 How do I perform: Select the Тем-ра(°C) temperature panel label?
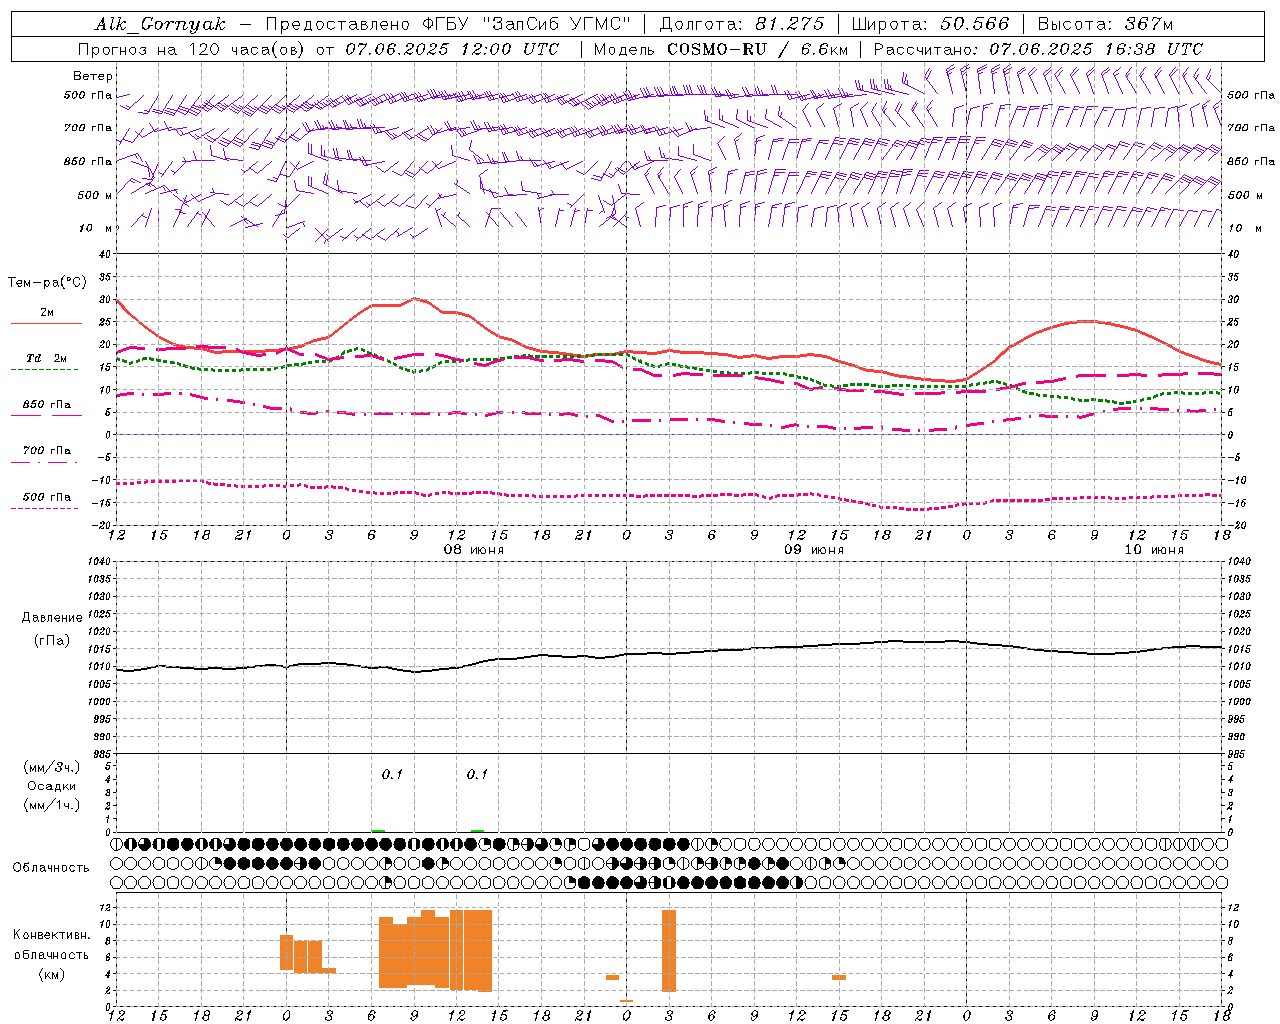(47, 283)
